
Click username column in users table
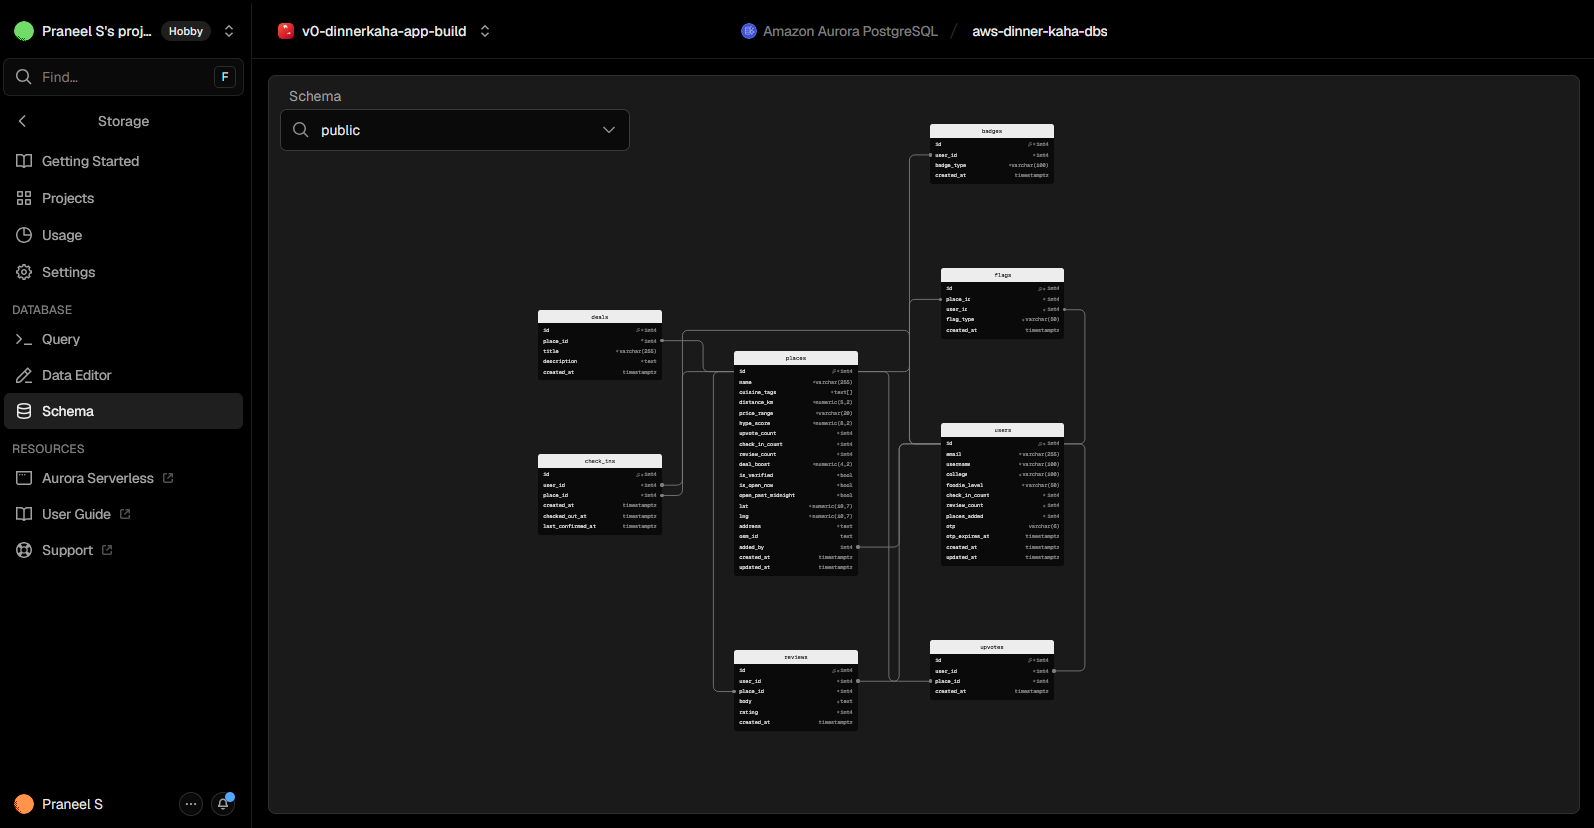[1003, 464]
